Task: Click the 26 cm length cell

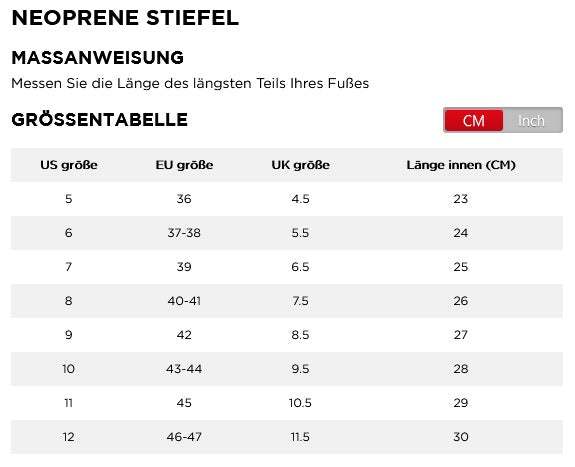Action: point(461,301)
